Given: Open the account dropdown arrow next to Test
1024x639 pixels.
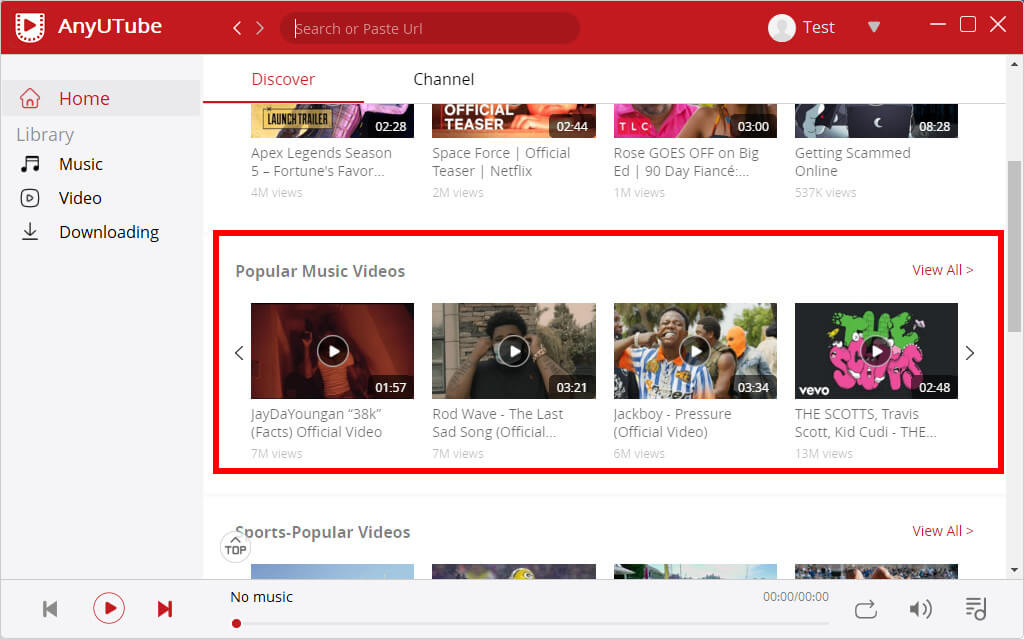Looking at the screenshot, I should click(x=874, y=27).
